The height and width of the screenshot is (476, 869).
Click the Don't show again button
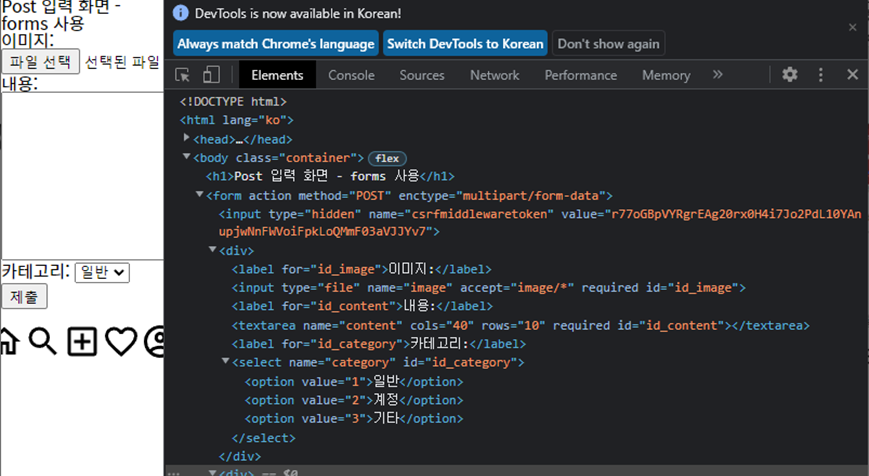click(x=609, y=44)
